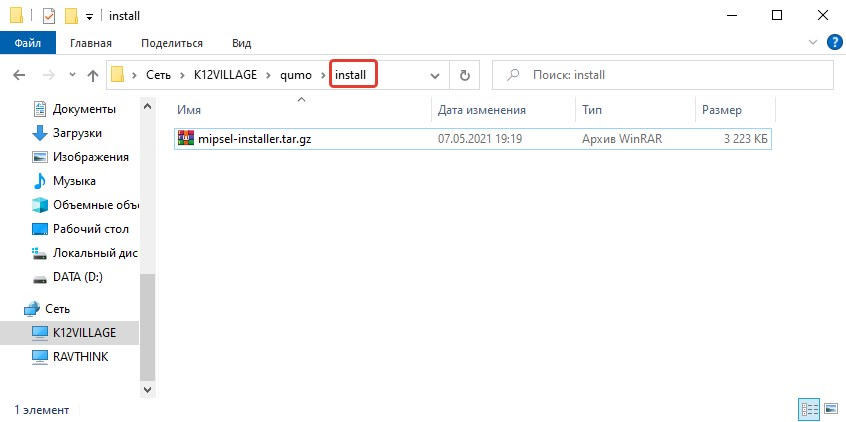Click the Документы document icon
This screenshot has width=846, height=422.
[x=40, y=109]
